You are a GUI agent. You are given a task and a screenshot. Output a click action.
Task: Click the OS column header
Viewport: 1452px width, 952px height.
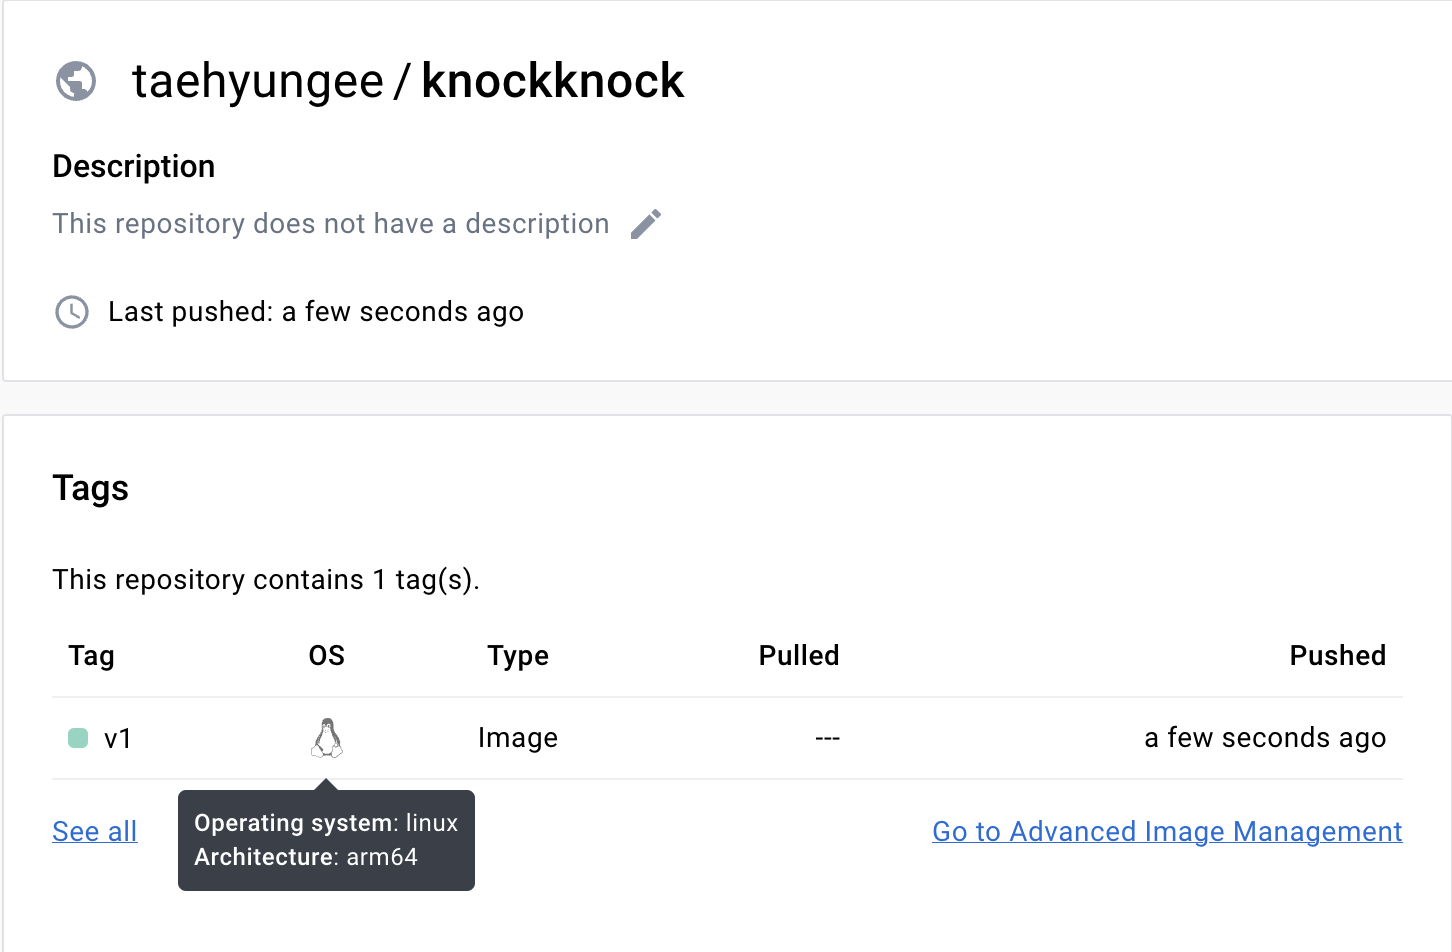(x=327, y=656)
